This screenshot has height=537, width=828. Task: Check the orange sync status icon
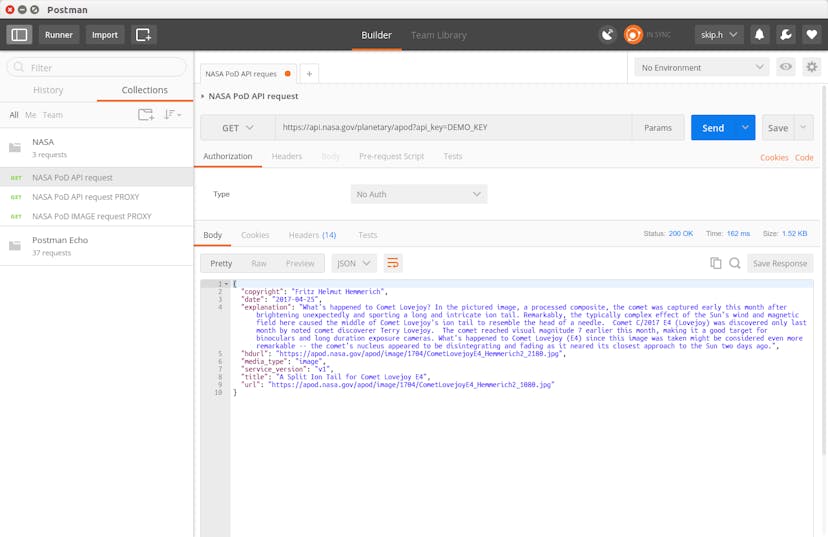tap(633, 35)
